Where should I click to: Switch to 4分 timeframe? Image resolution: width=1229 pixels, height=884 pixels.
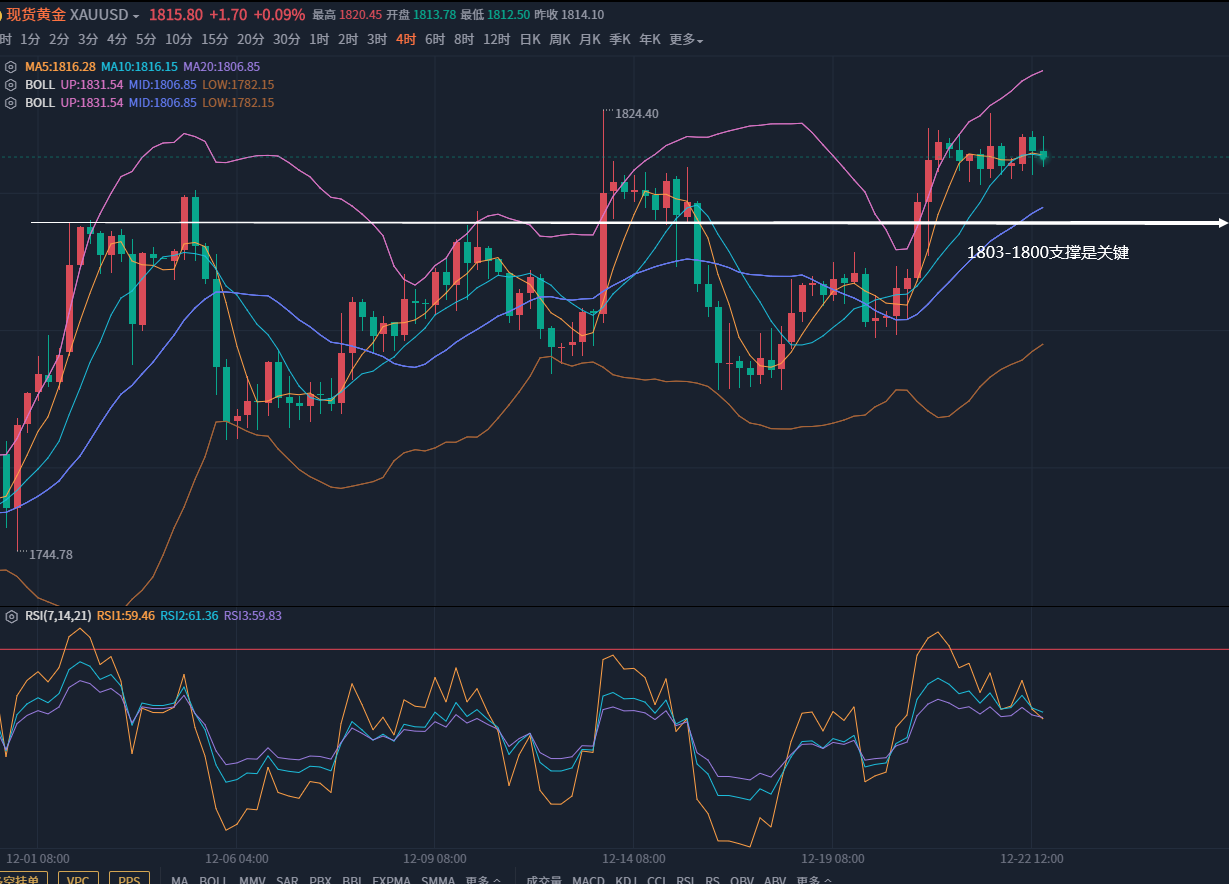[118, 40]
